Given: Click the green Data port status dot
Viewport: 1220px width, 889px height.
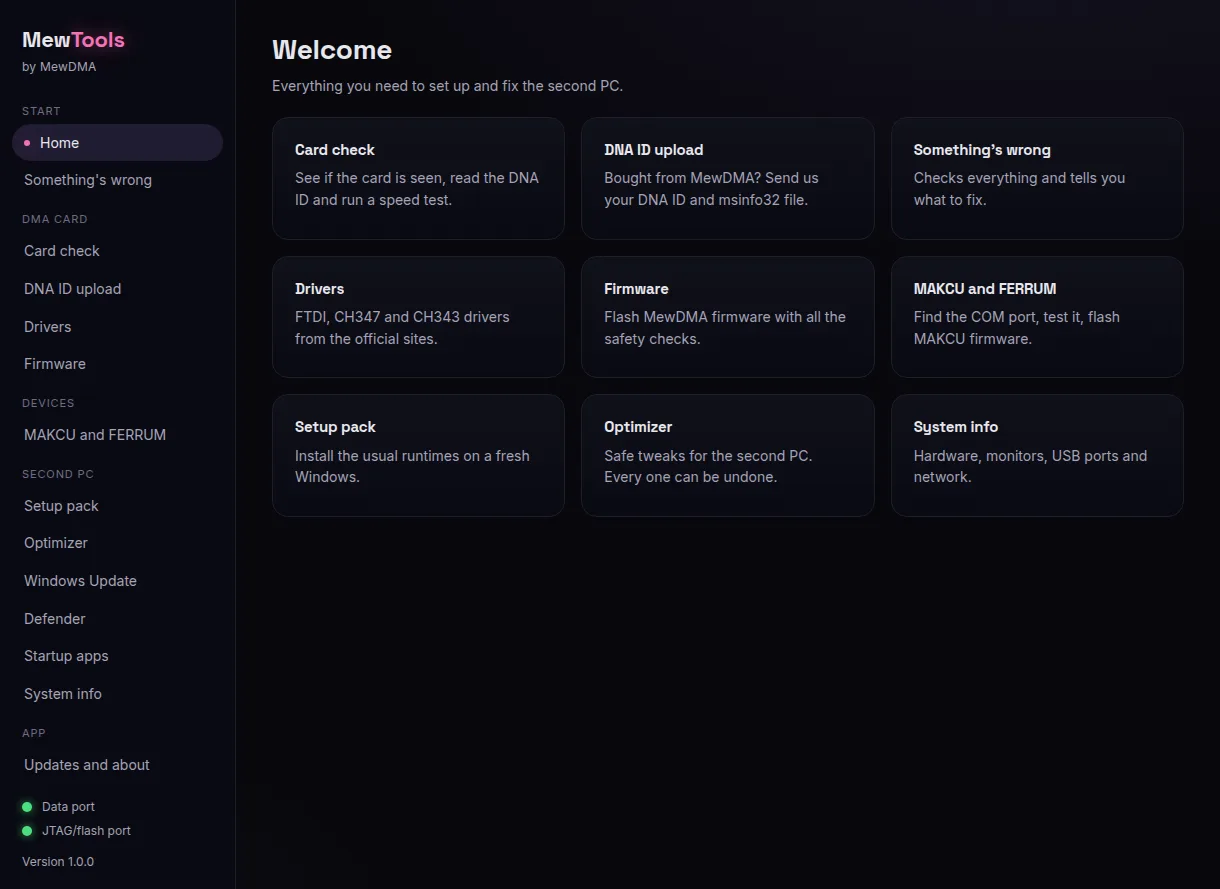Looking at the screenshot, I should click(27, 807).
